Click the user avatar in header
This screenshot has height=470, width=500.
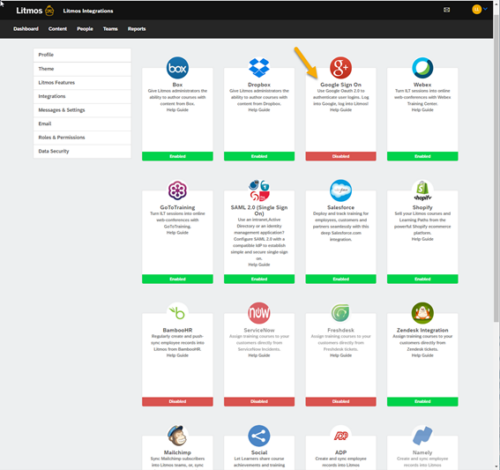click(x=476, y=9)
